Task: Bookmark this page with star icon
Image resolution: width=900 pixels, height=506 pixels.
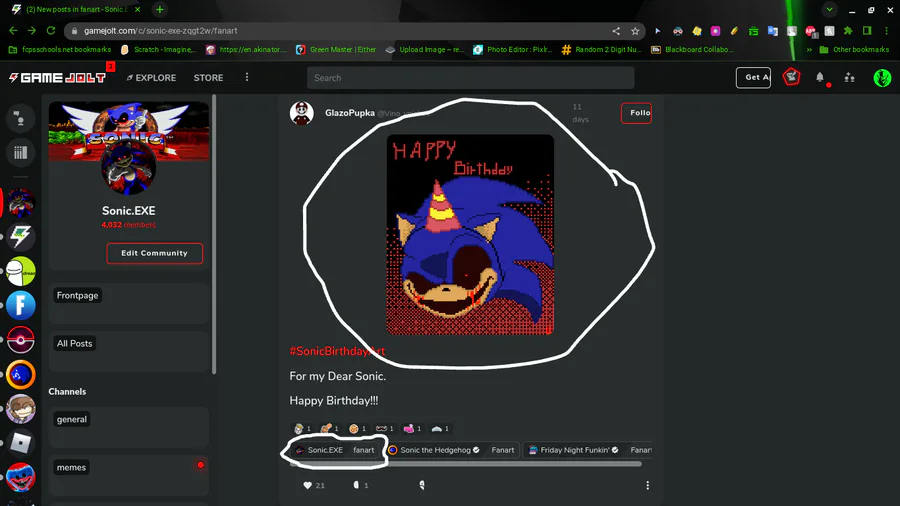Action: (x=635, y=31)
